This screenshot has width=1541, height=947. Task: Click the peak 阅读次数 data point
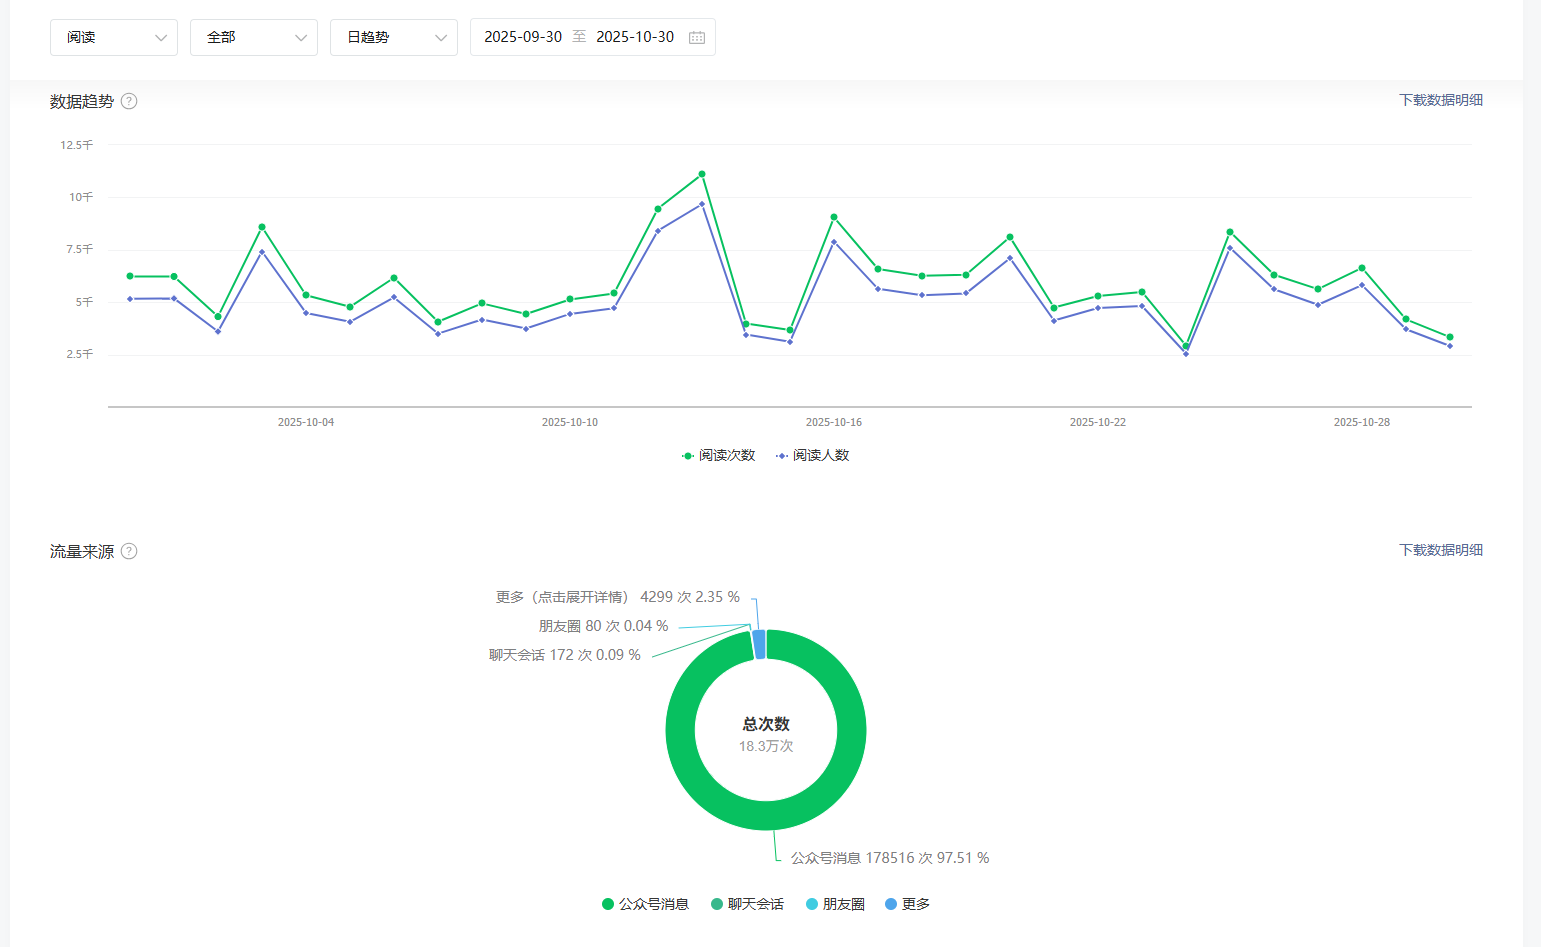(702, 174)
